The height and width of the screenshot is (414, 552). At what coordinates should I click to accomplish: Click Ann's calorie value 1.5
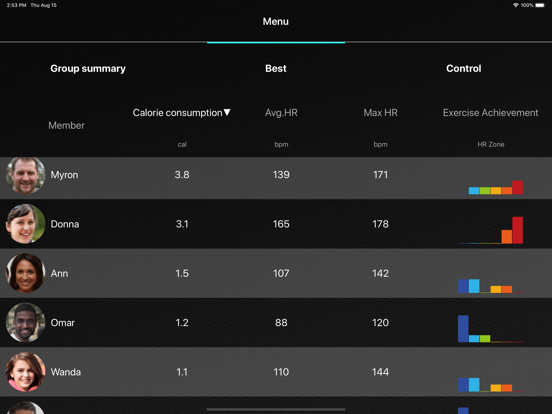pos(182,274)
